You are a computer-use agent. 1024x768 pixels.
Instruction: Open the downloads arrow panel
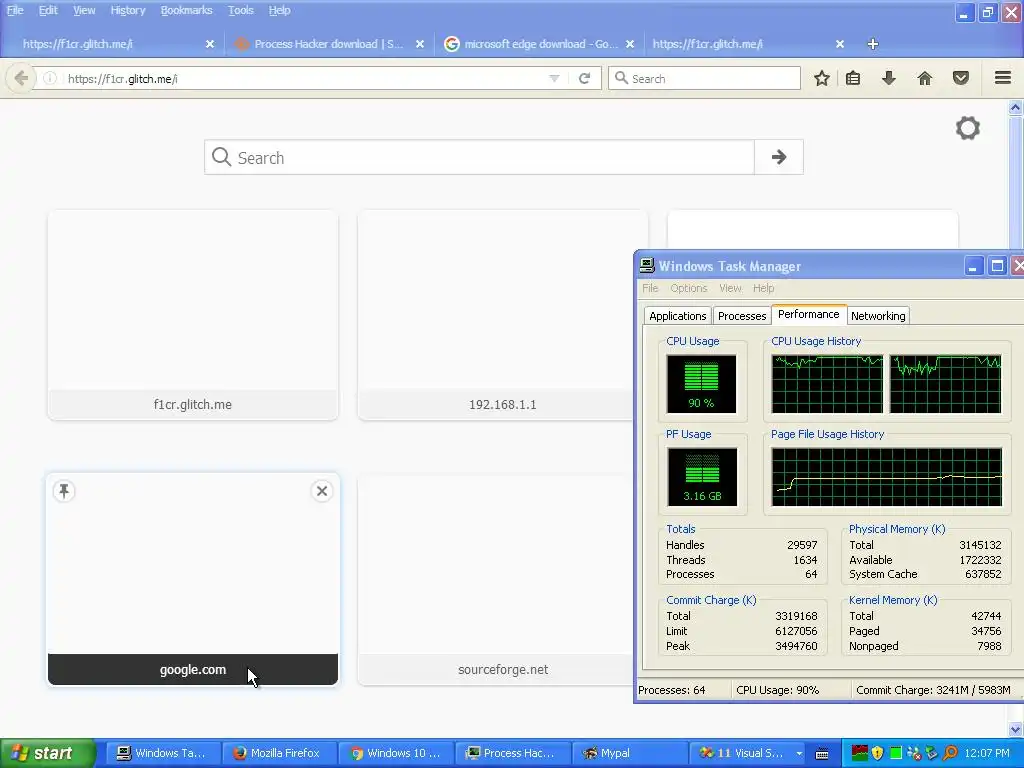888,78
